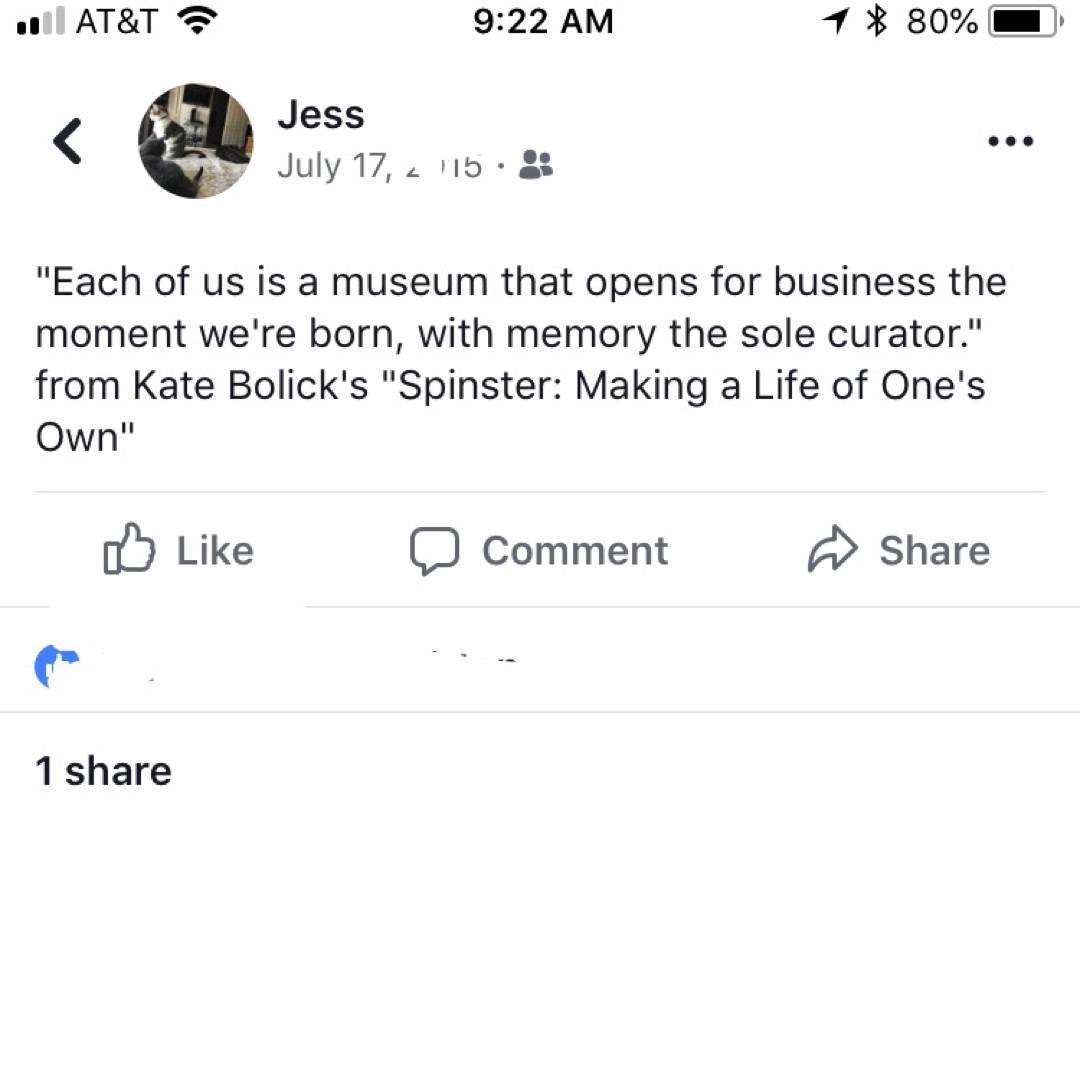Image resolution: width=1080 pixels, height=1080 pixels.
Task: Open Jess's profile picture
Action: [195, 141]
